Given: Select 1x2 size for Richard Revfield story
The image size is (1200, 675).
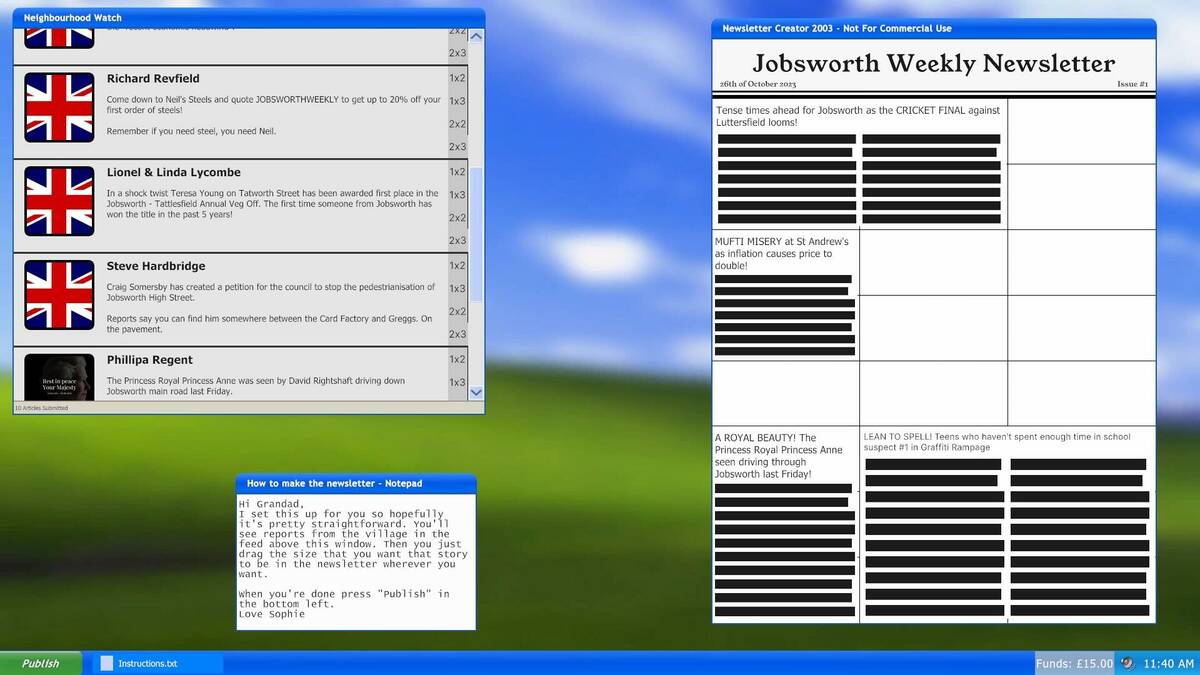Looking at the screenshot, I should (457, 78).
